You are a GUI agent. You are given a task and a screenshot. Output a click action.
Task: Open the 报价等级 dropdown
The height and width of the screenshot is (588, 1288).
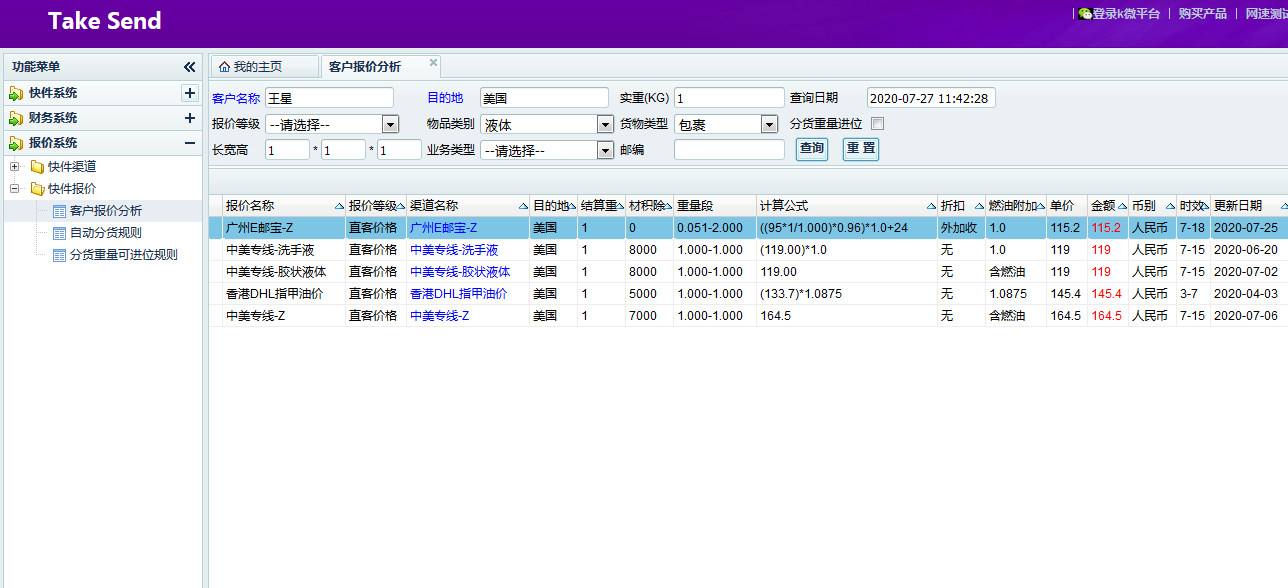[390, 125]
